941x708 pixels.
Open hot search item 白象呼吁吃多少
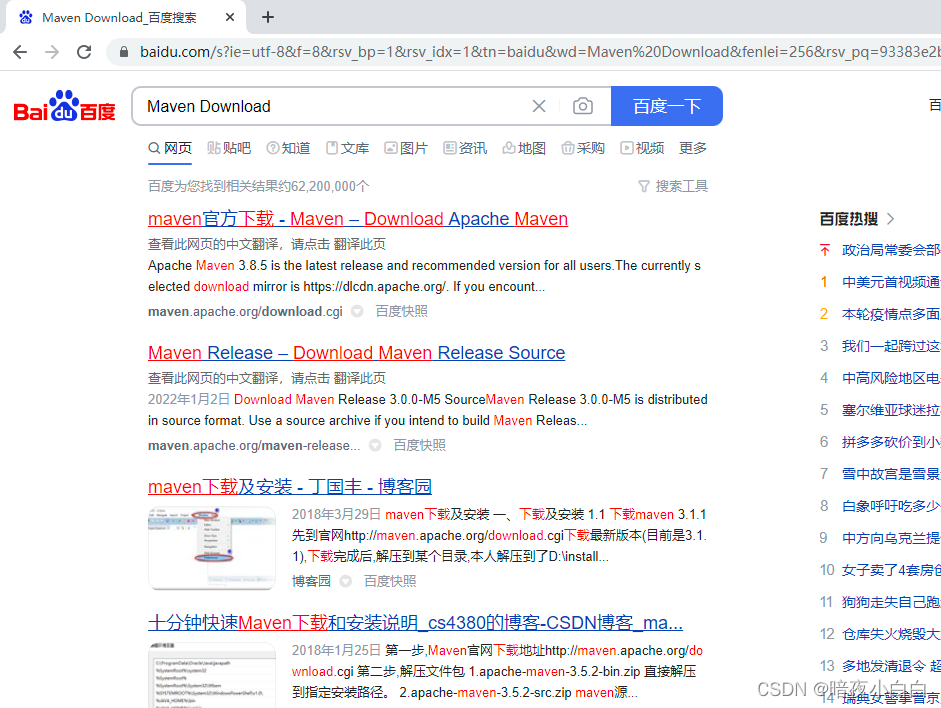891,506
